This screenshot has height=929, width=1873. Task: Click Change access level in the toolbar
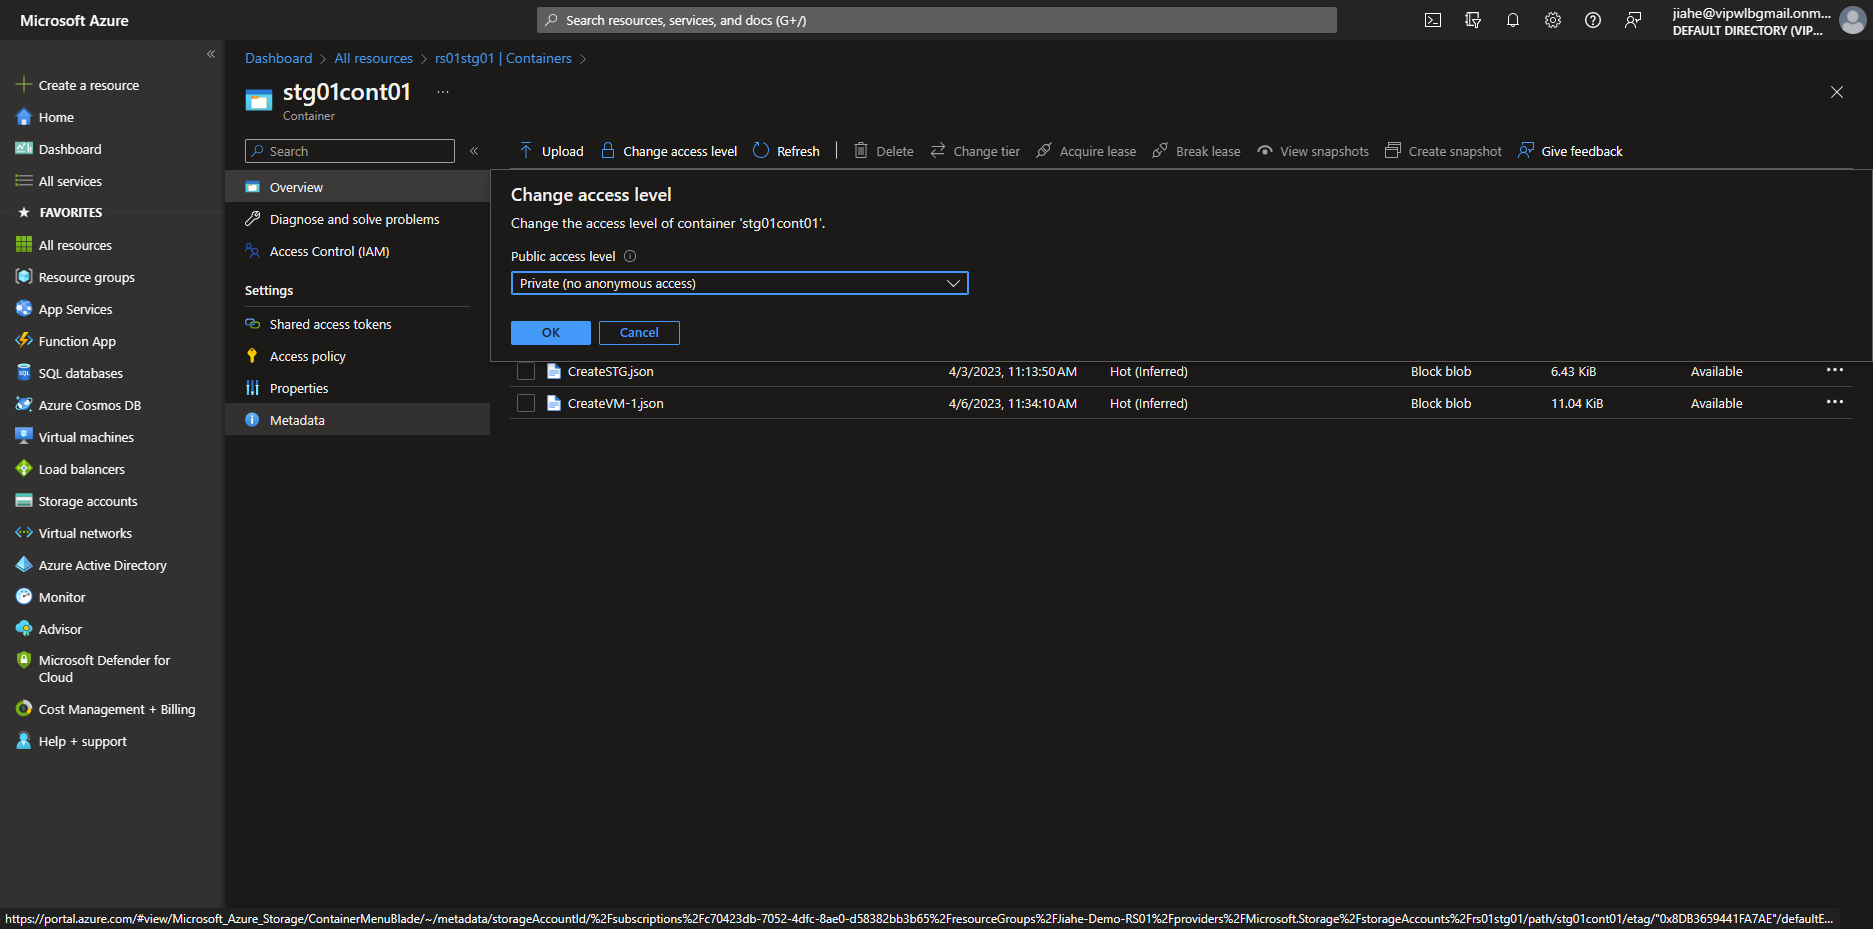(x=669, y=151)
